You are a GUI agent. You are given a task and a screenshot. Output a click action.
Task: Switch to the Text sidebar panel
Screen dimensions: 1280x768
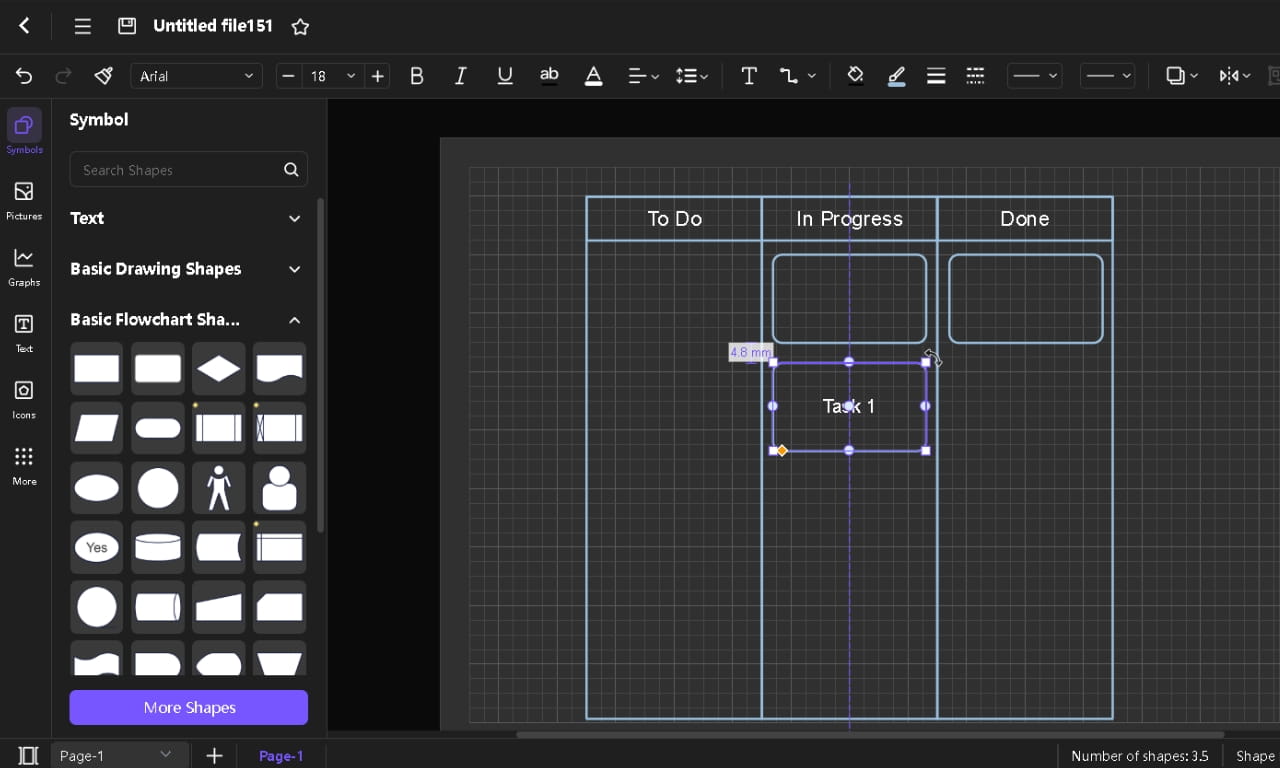(x=24, y=332)
